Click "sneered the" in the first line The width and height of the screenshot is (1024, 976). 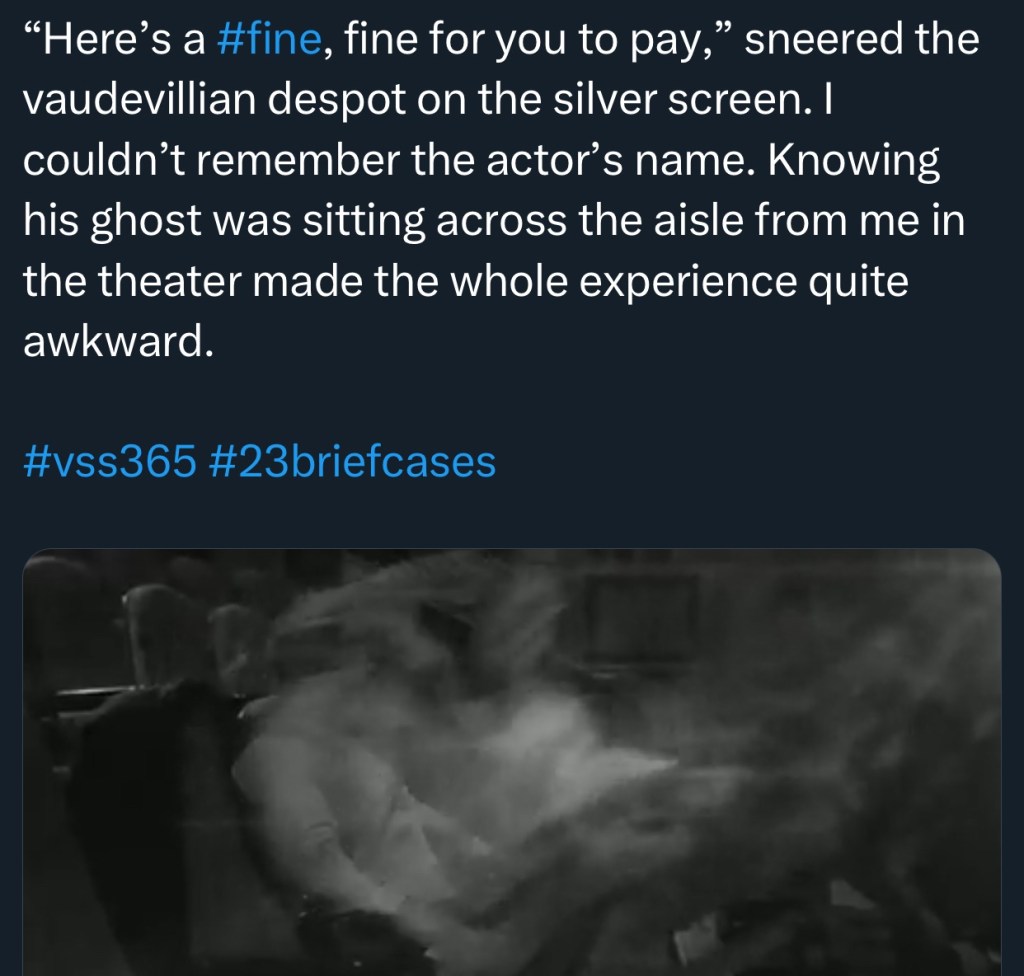tap(862, 39)
